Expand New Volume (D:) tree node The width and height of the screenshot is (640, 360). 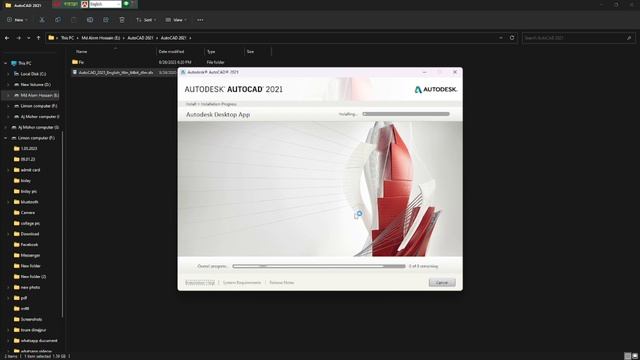pyautogui.click(x=8, y=84)
